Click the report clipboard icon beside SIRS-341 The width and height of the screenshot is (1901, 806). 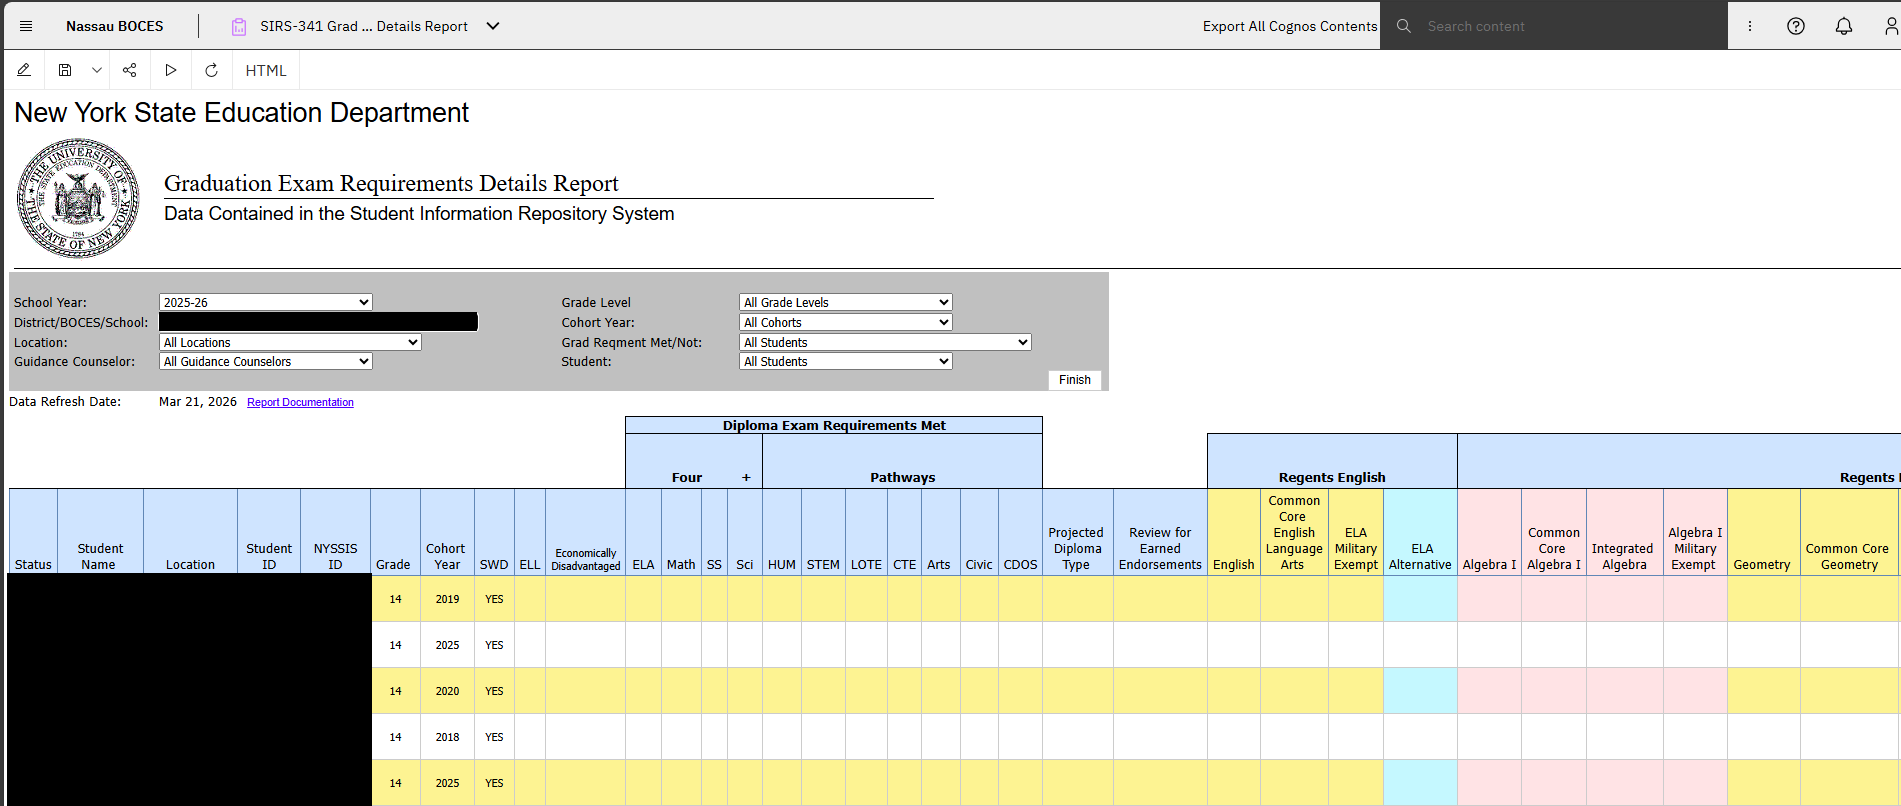point(239,27)
